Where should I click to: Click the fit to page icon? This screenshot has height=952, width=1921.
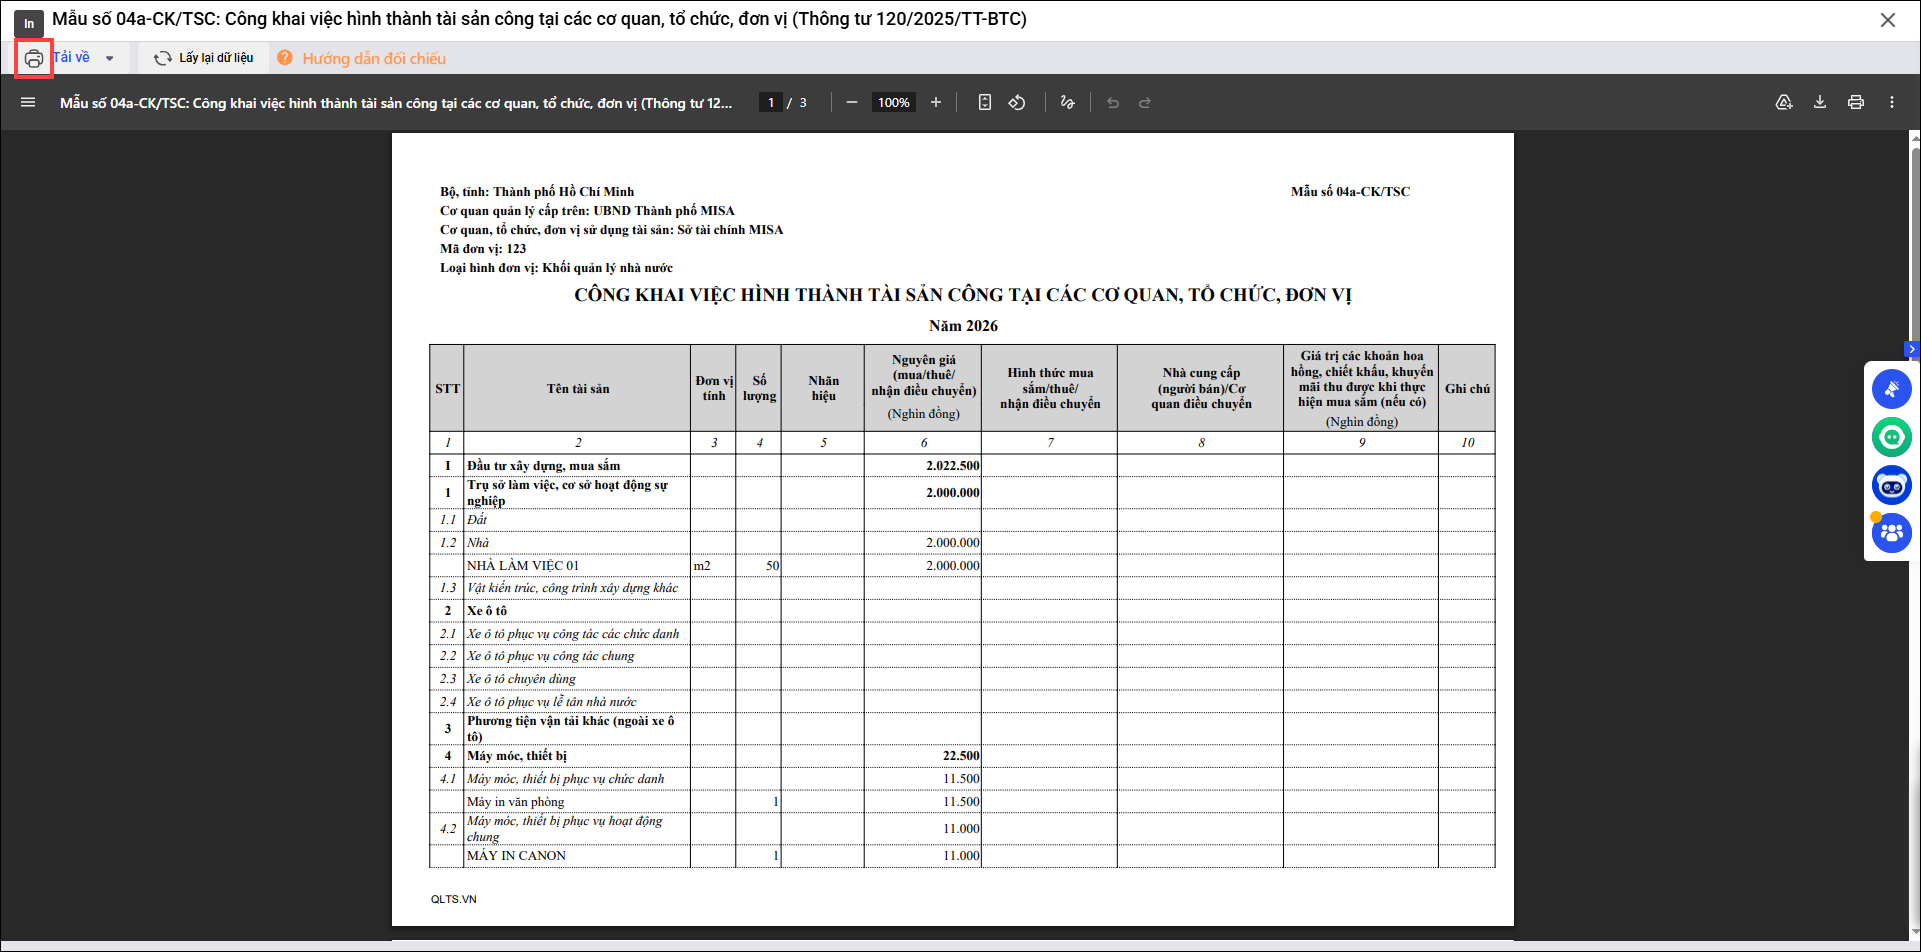pyautogui.click(x=985, y=103)
